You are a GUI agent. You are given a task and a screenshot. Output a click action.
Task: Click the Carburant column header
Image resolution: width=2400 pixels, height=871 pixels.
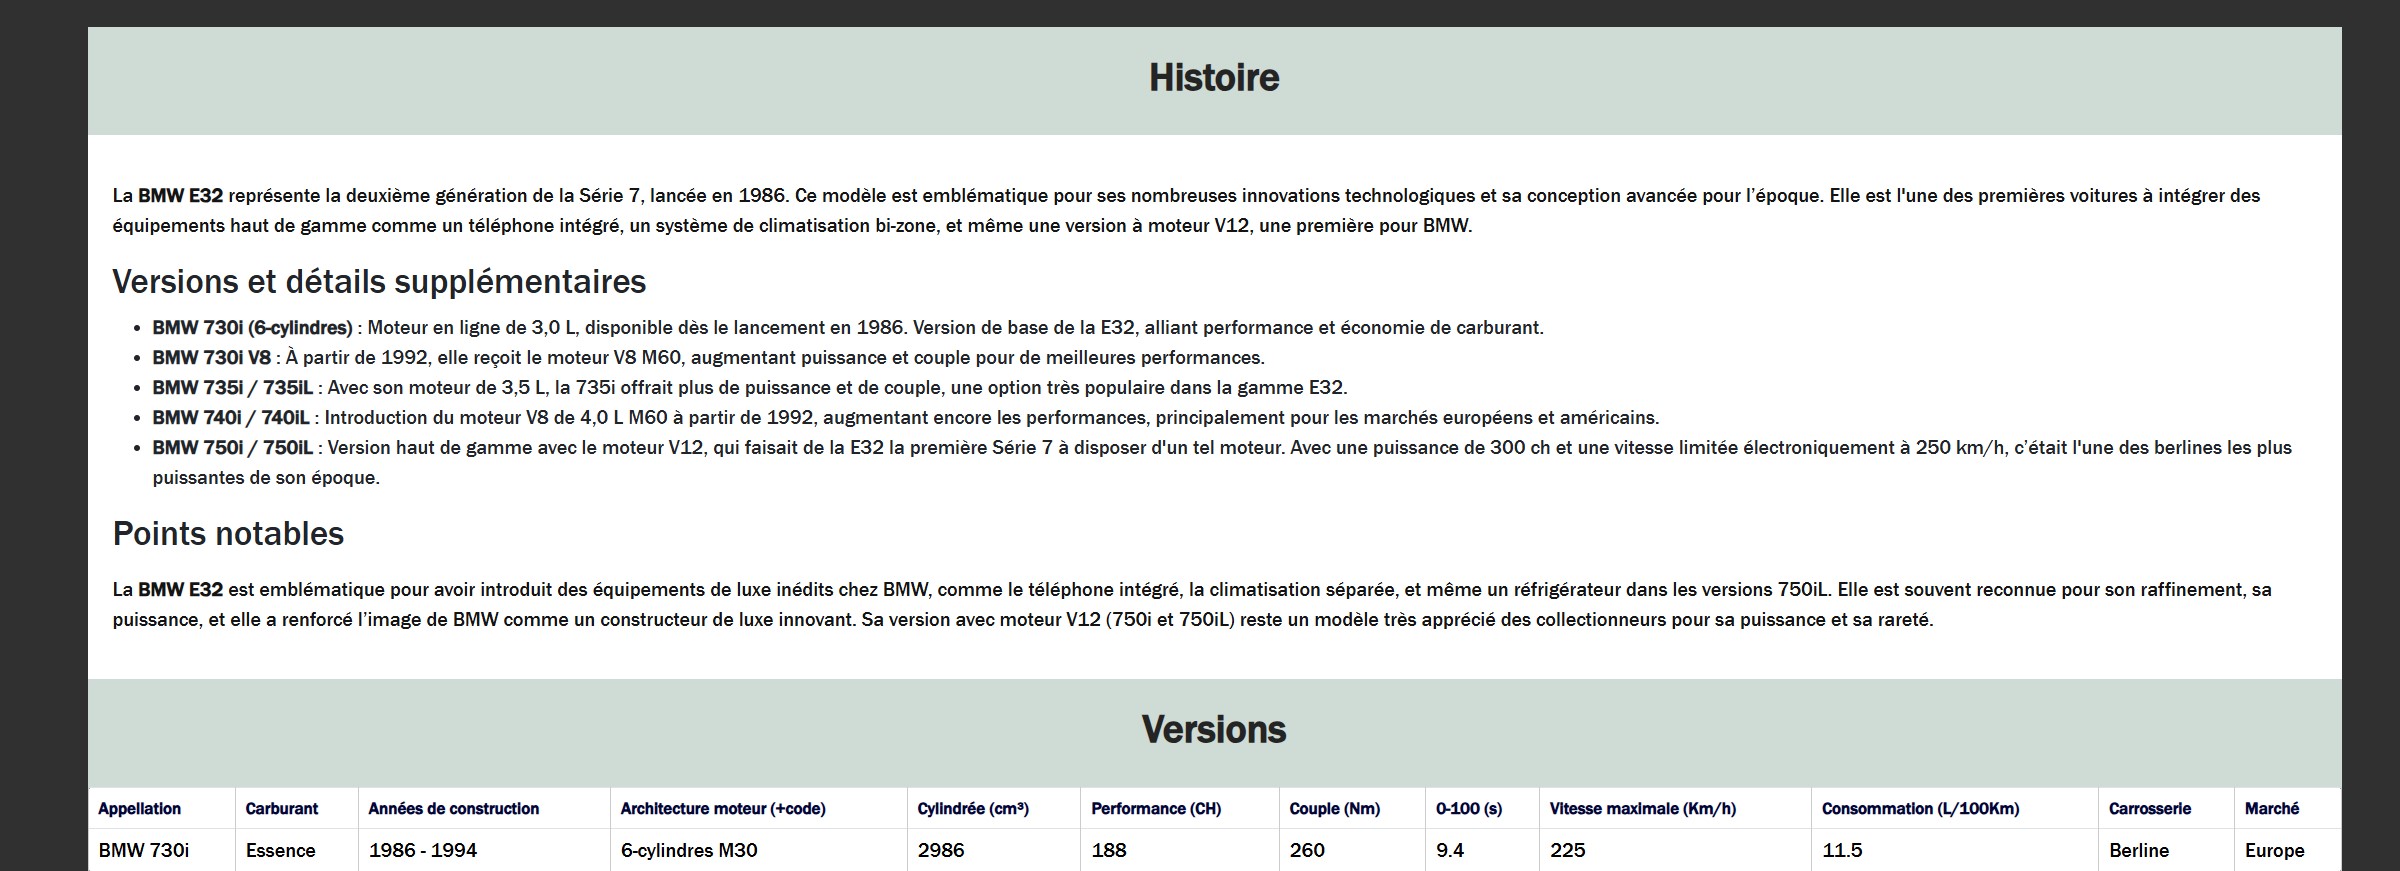[281, 809]
